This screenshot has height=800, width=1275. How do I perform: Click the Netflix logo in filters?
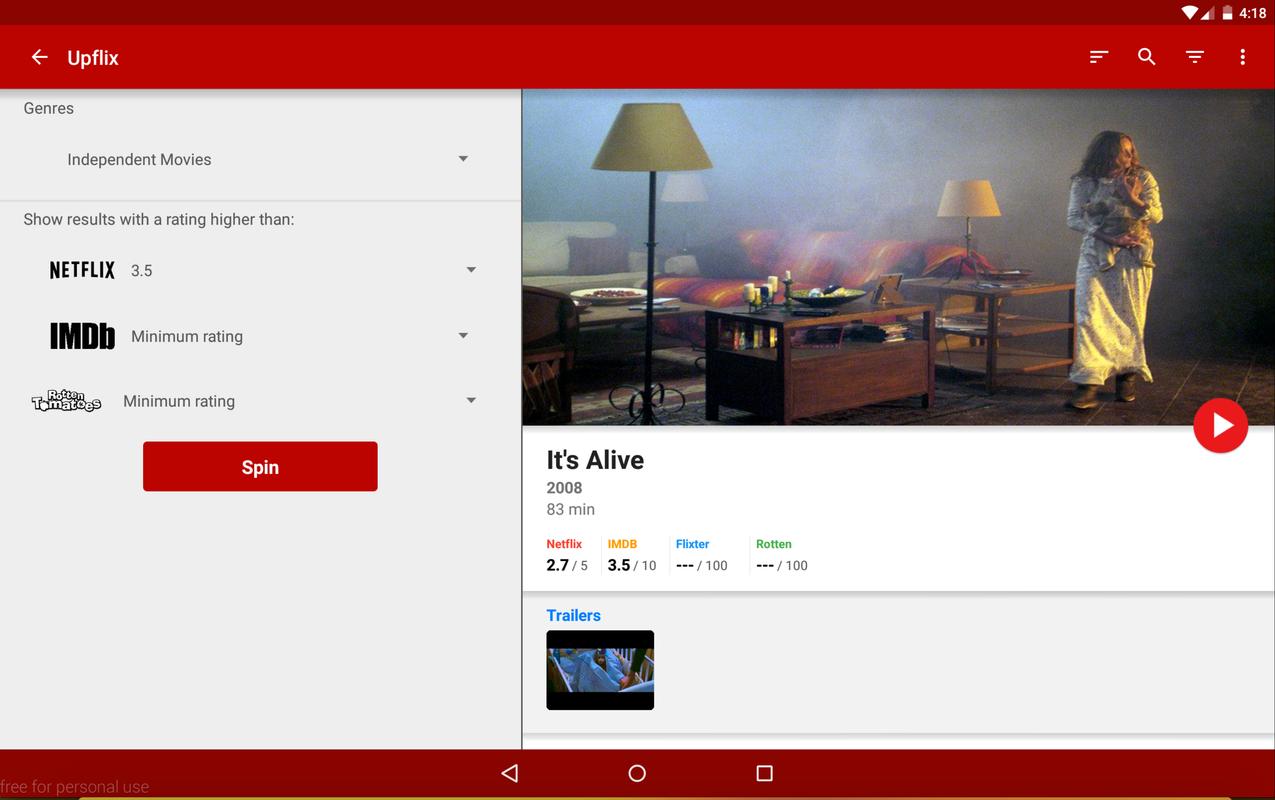click(x=82, y=270)
